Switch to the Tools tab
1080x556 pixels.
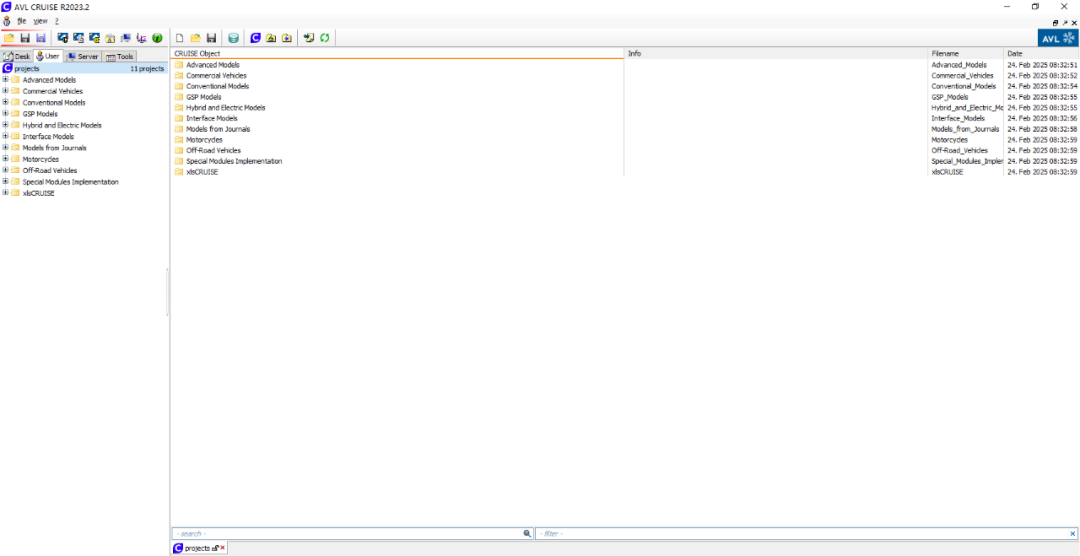(x=120, y=57)
